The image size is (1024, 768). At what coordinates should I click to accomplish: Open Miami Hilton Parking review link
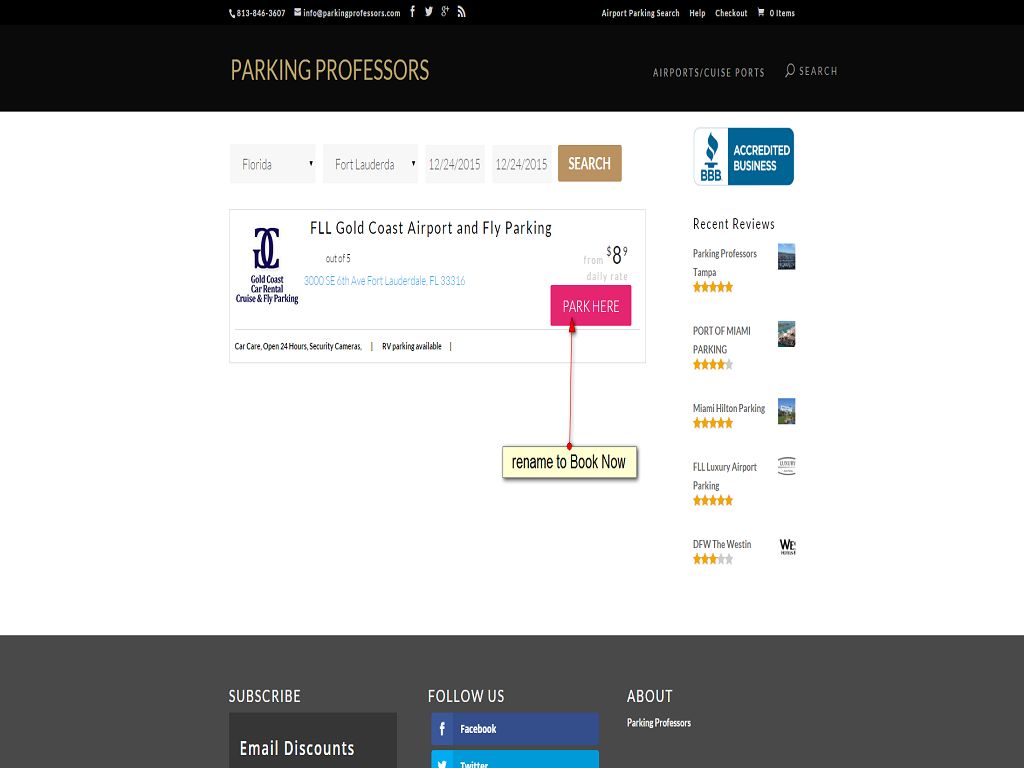(x=728, y=408)
